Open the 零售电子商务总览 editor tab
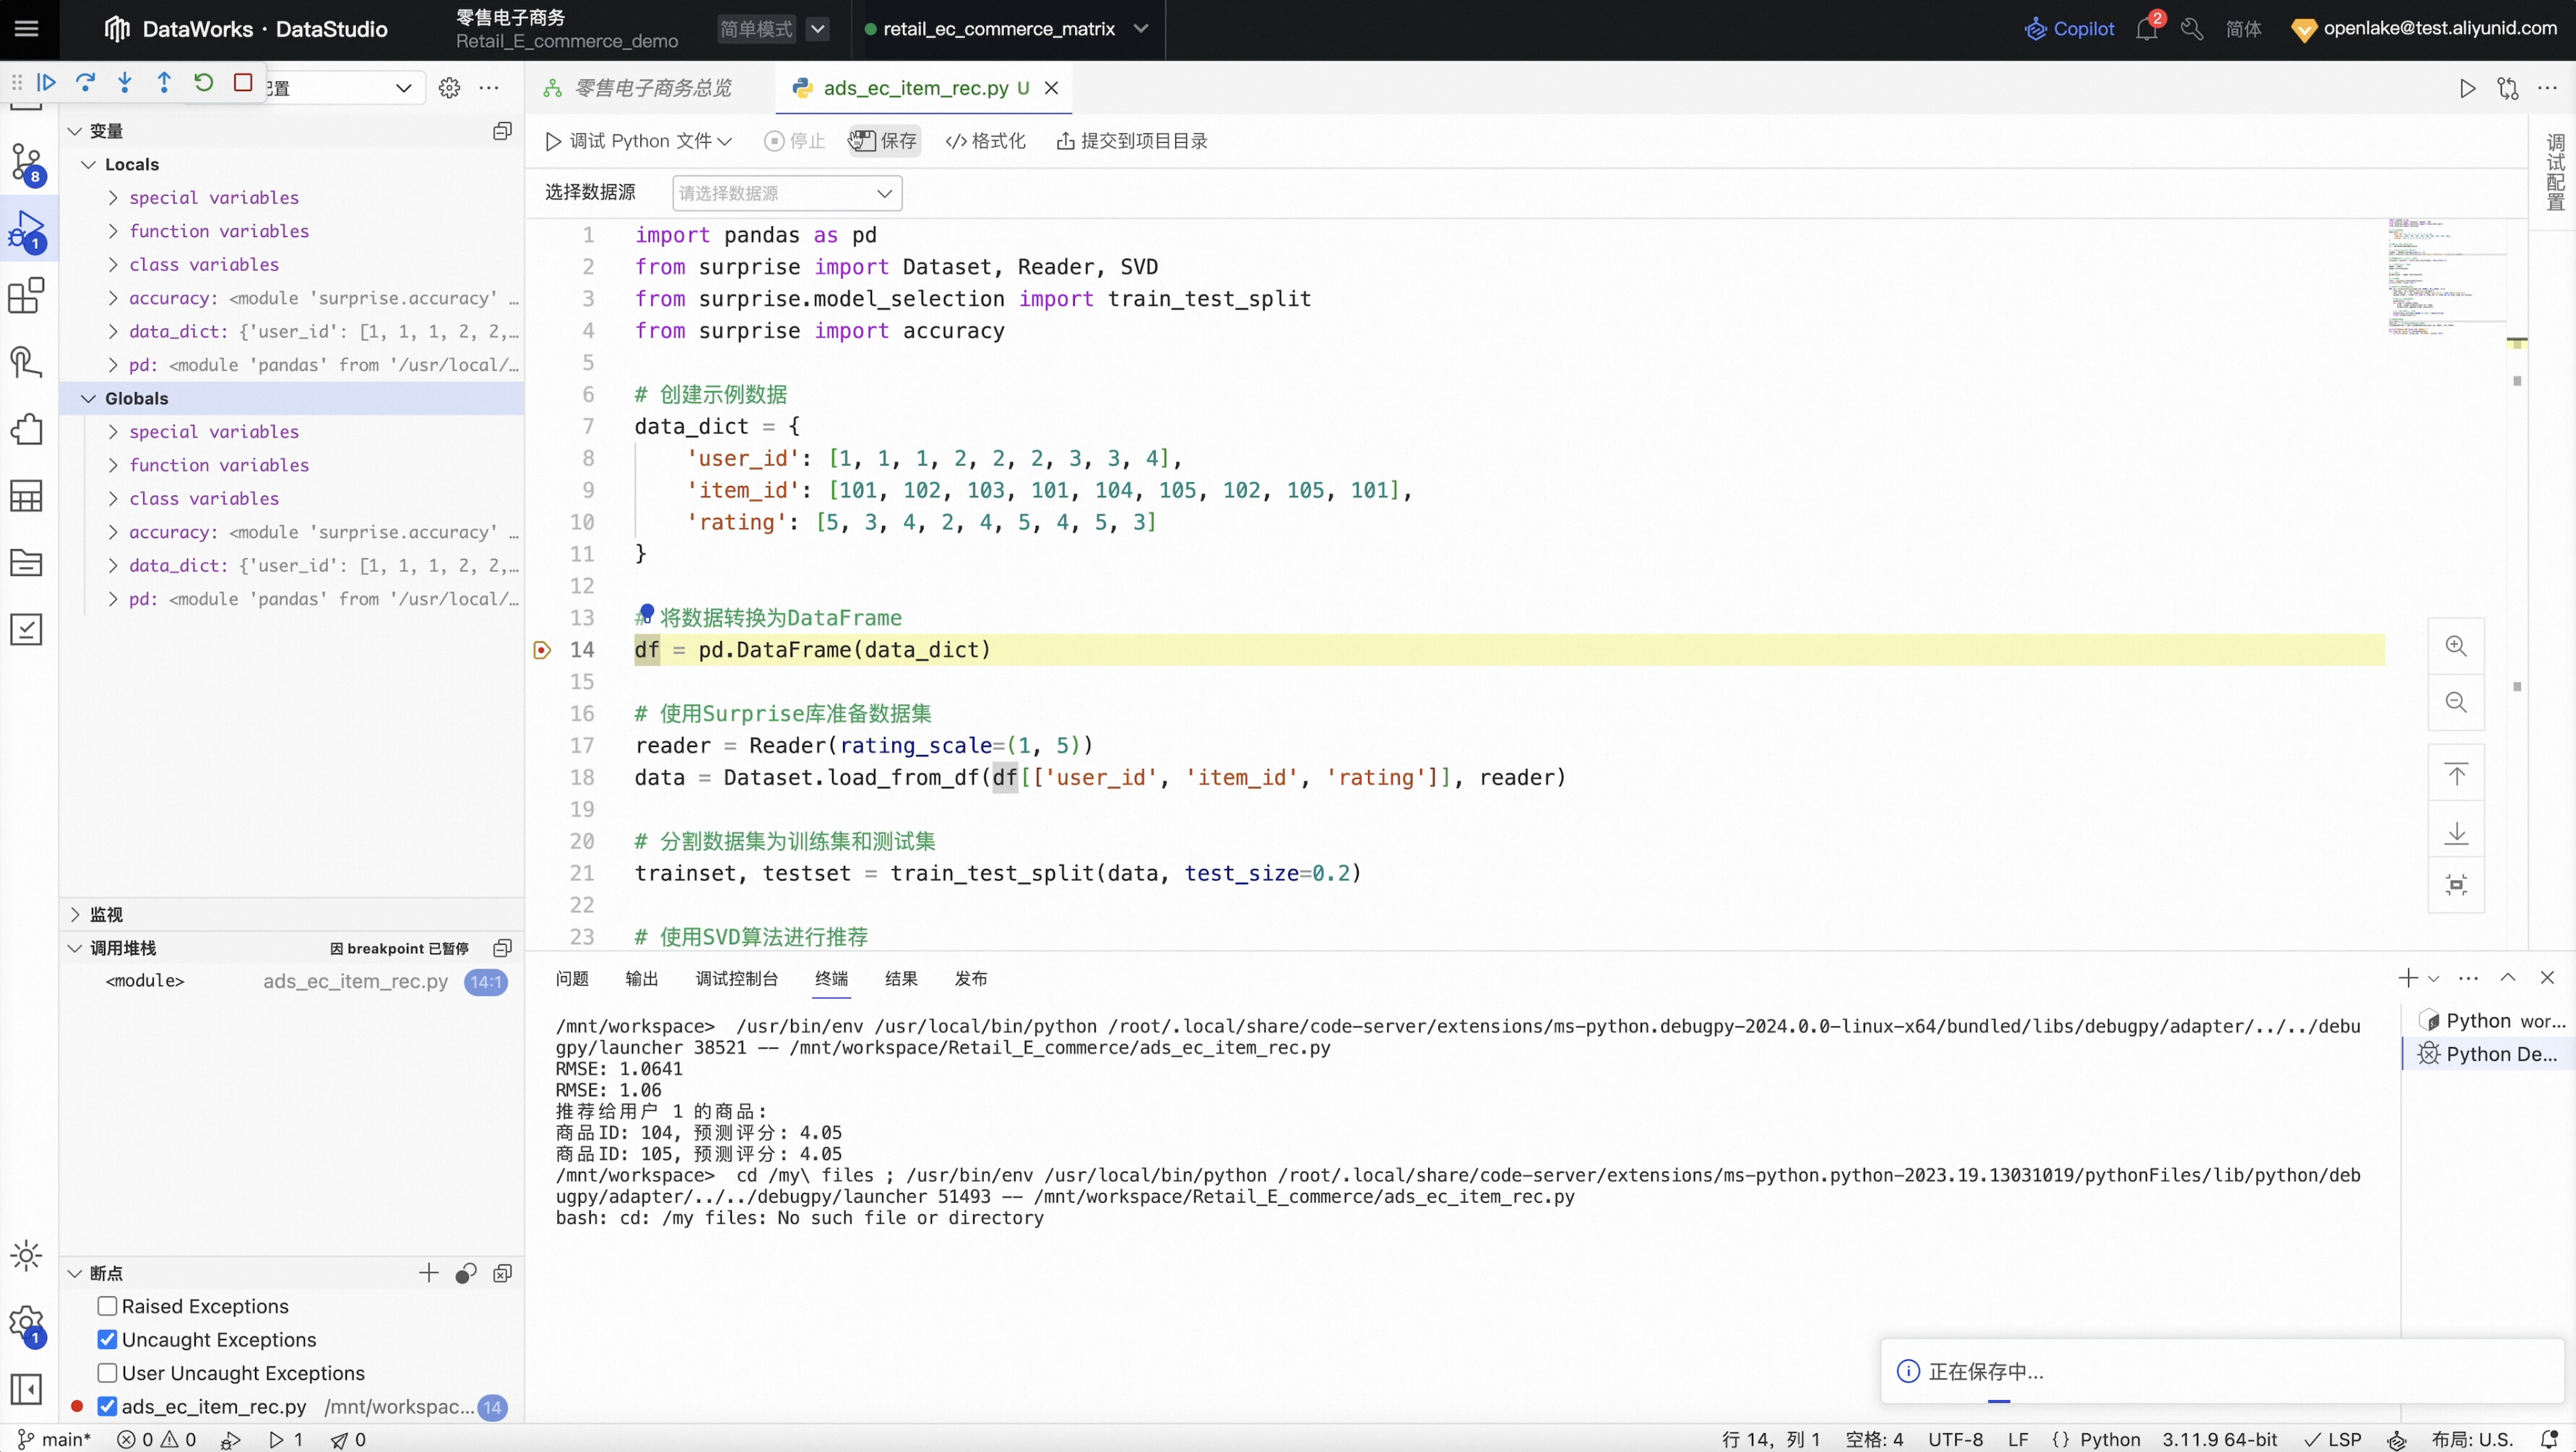Viewport: 2576px width, 1452px height. 652,88
